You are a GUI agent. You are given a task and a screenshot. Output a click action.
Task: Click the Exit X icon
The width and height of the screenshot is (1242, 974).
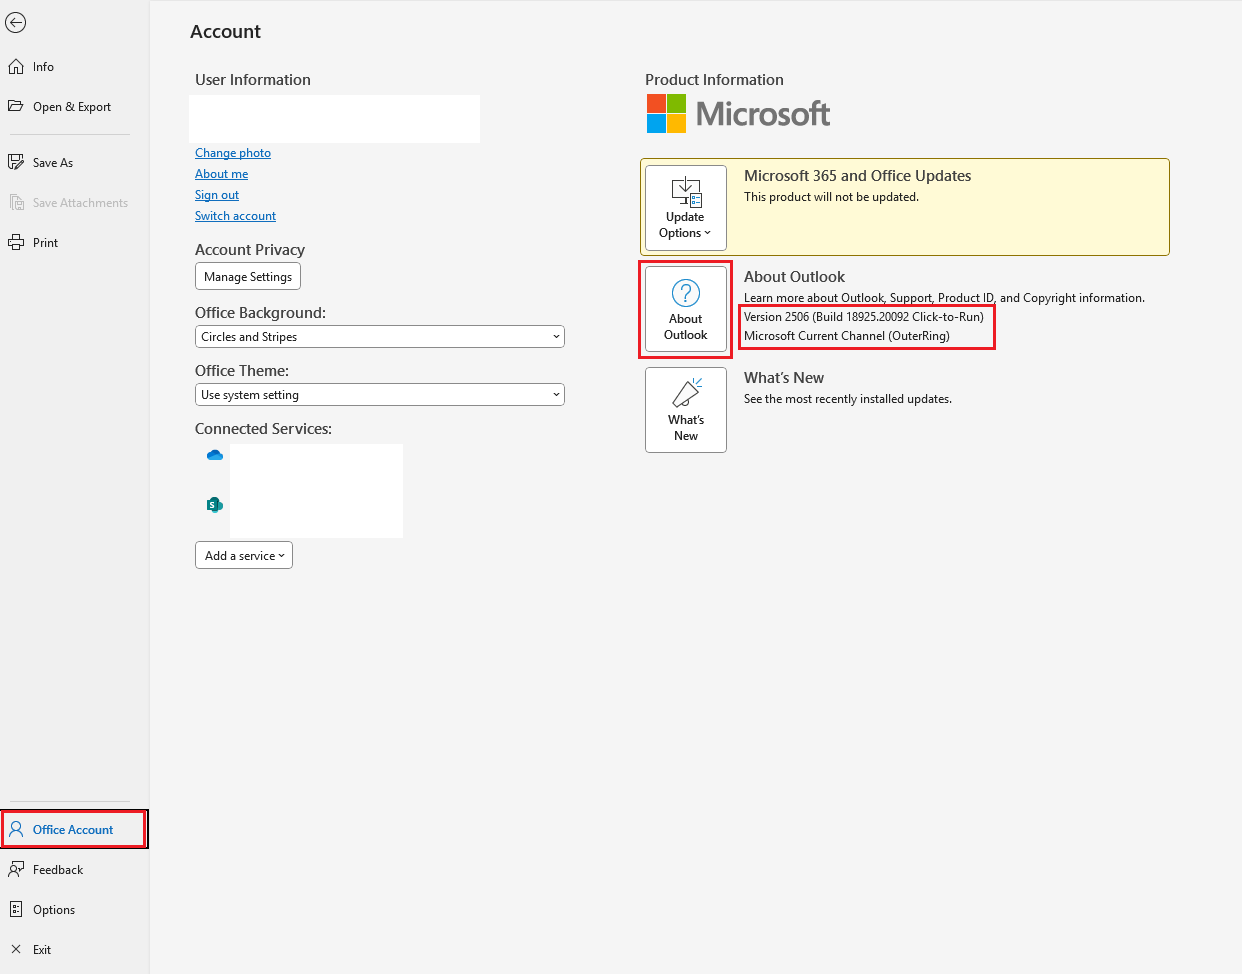click(16, 949)
